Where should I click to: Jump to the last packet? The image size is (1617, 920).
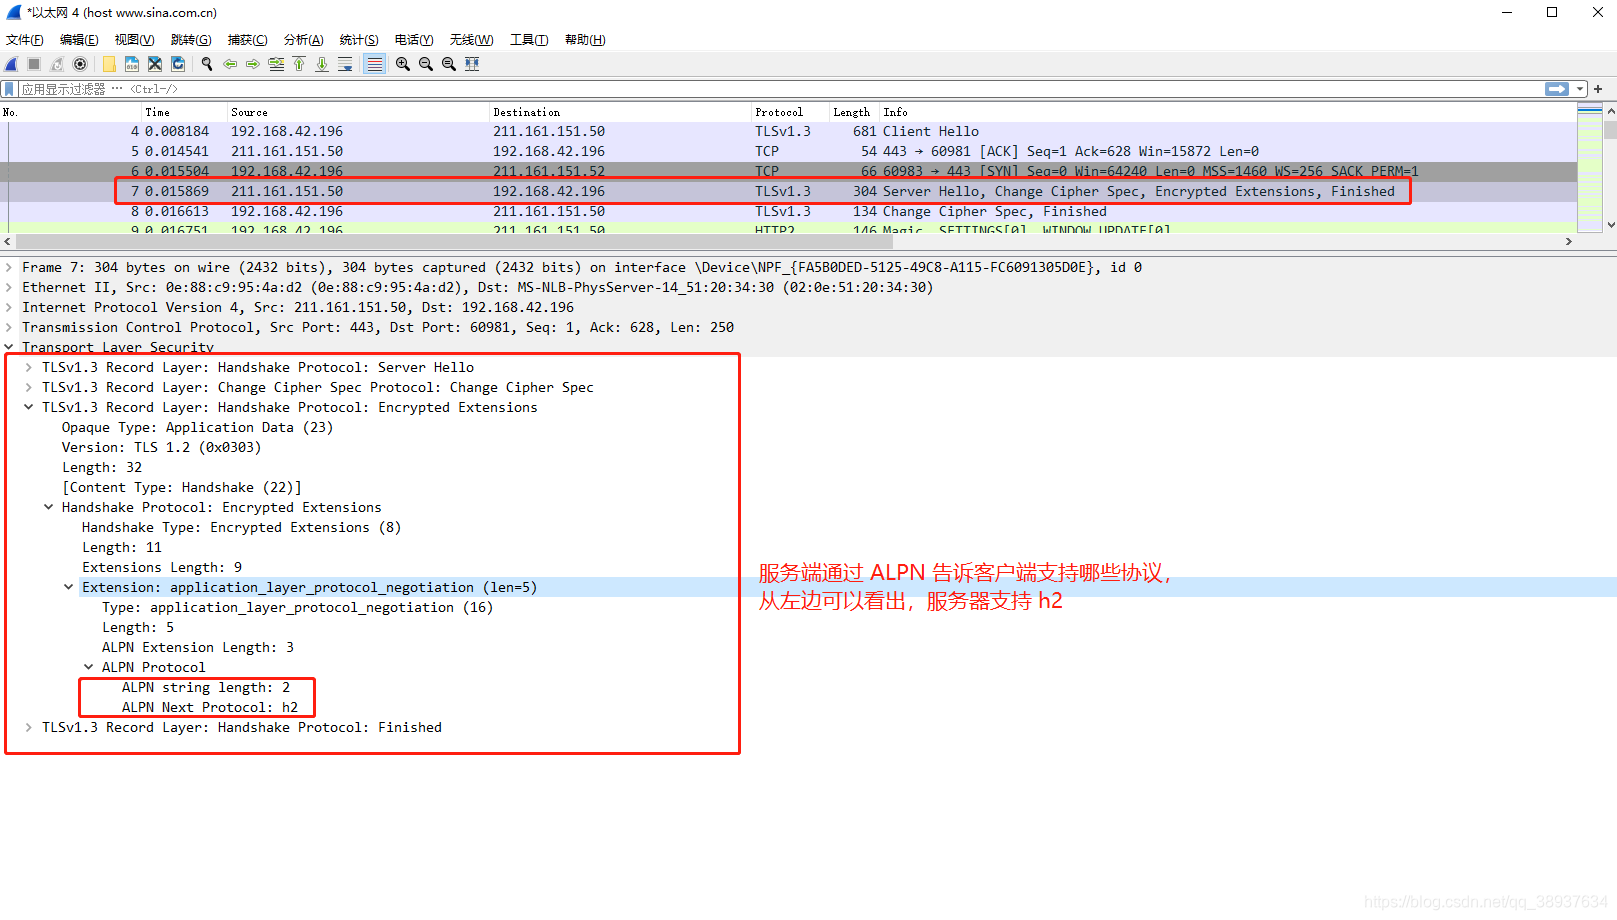[322, 64]
